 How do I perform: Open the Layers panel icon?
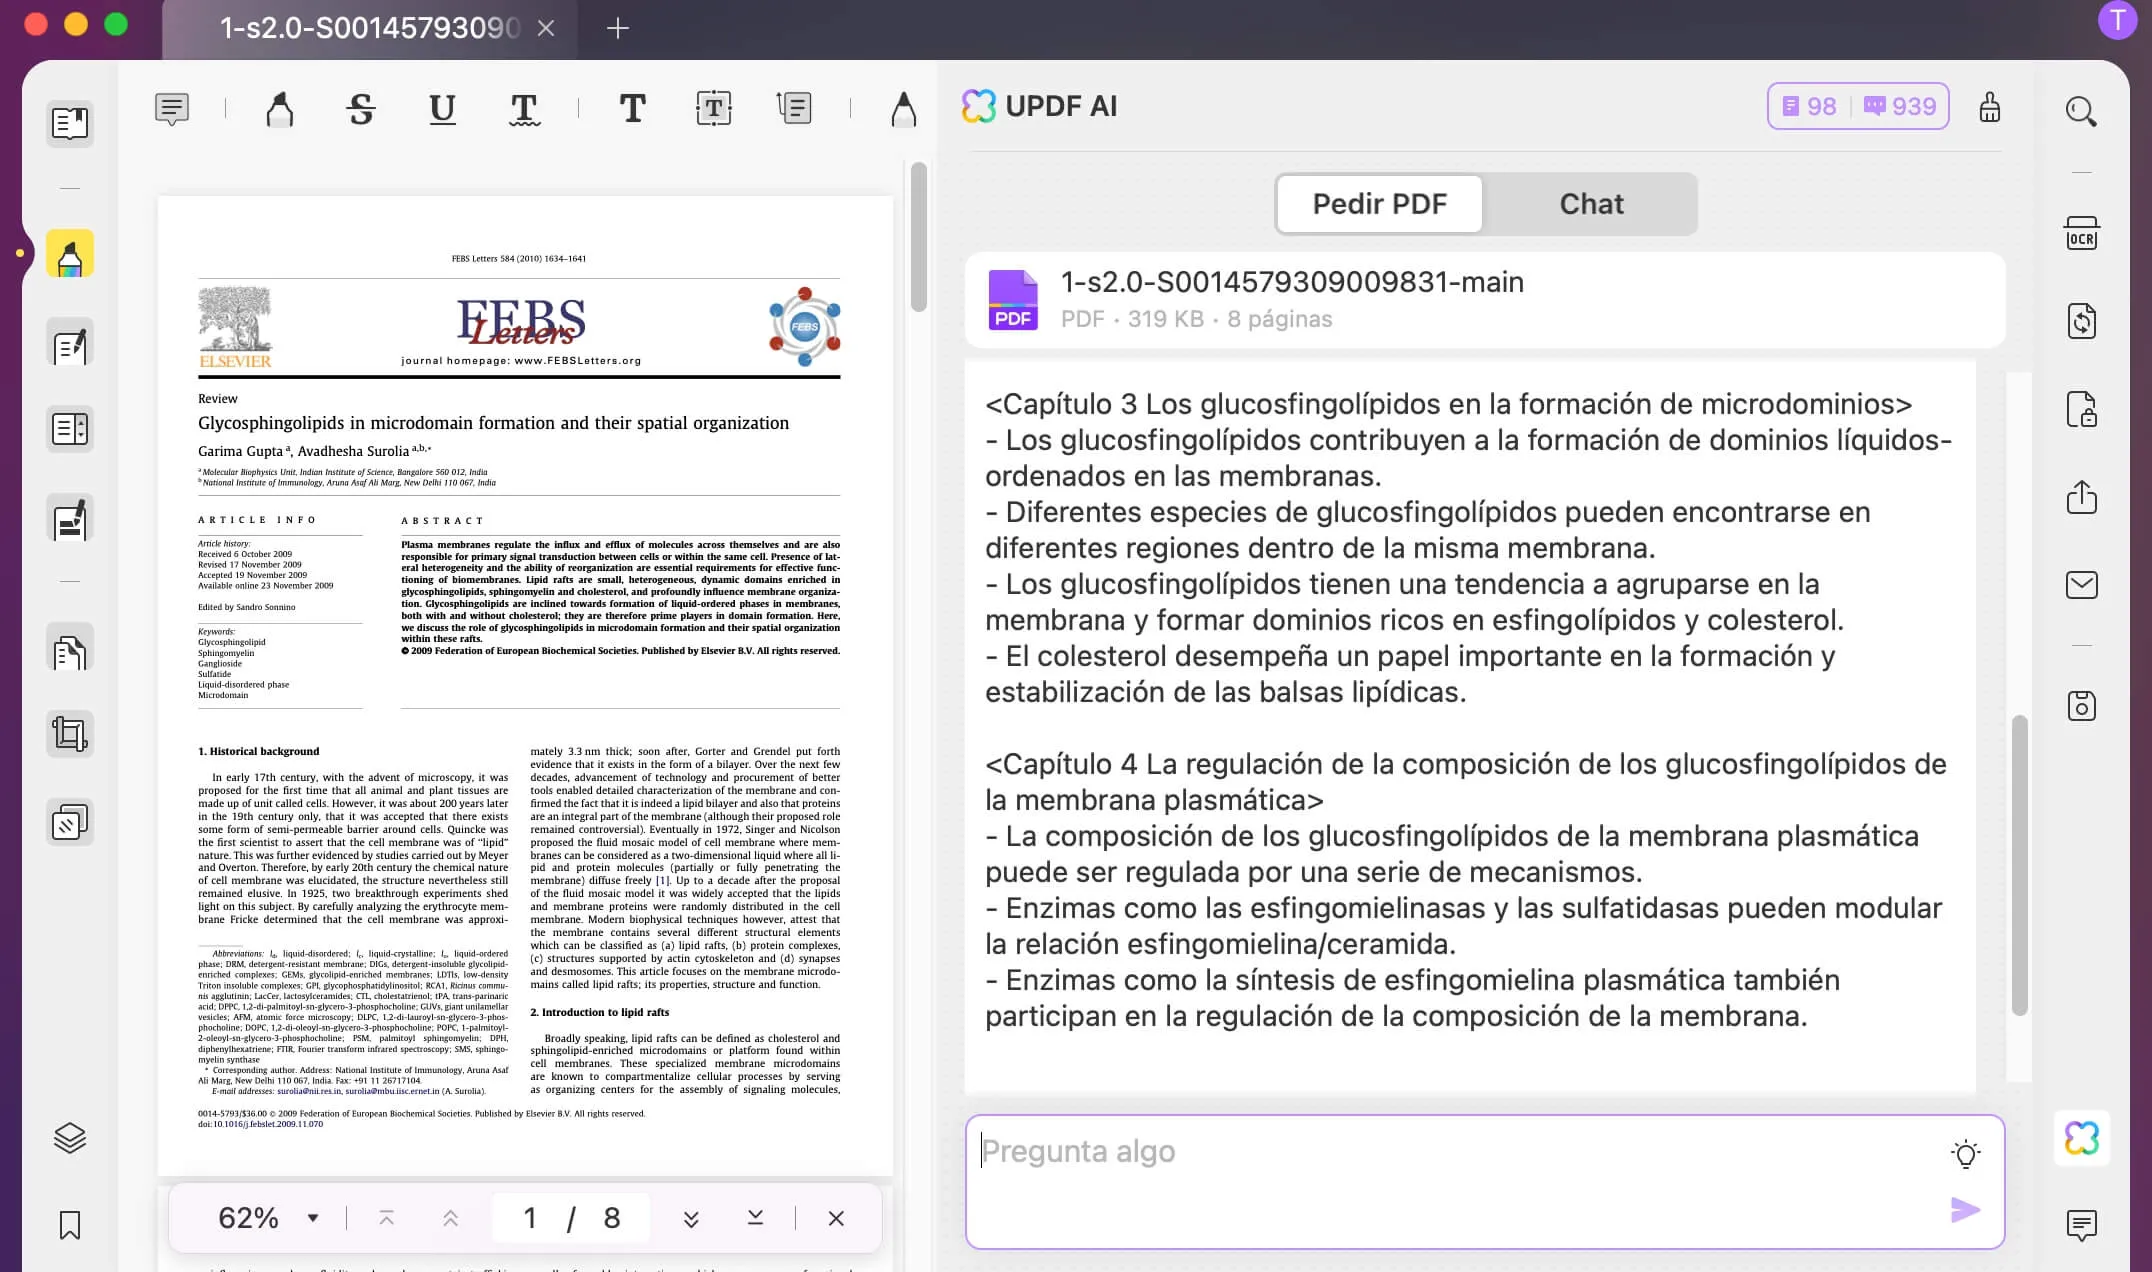tap(70, 1138)
